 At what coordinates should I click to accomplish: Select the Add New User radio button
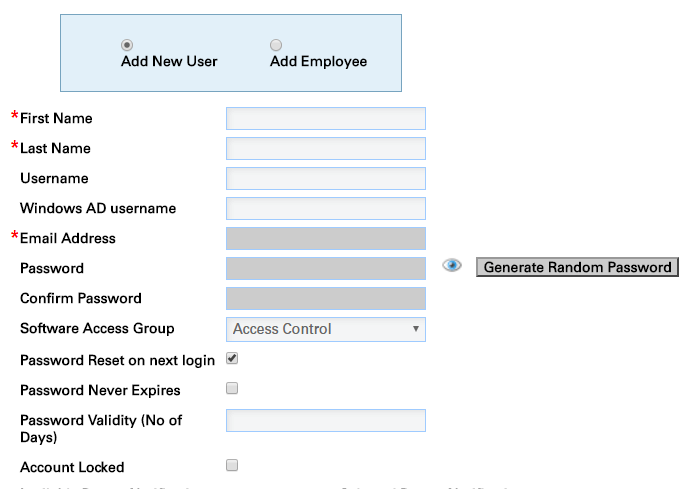click(x=127, y=45)
